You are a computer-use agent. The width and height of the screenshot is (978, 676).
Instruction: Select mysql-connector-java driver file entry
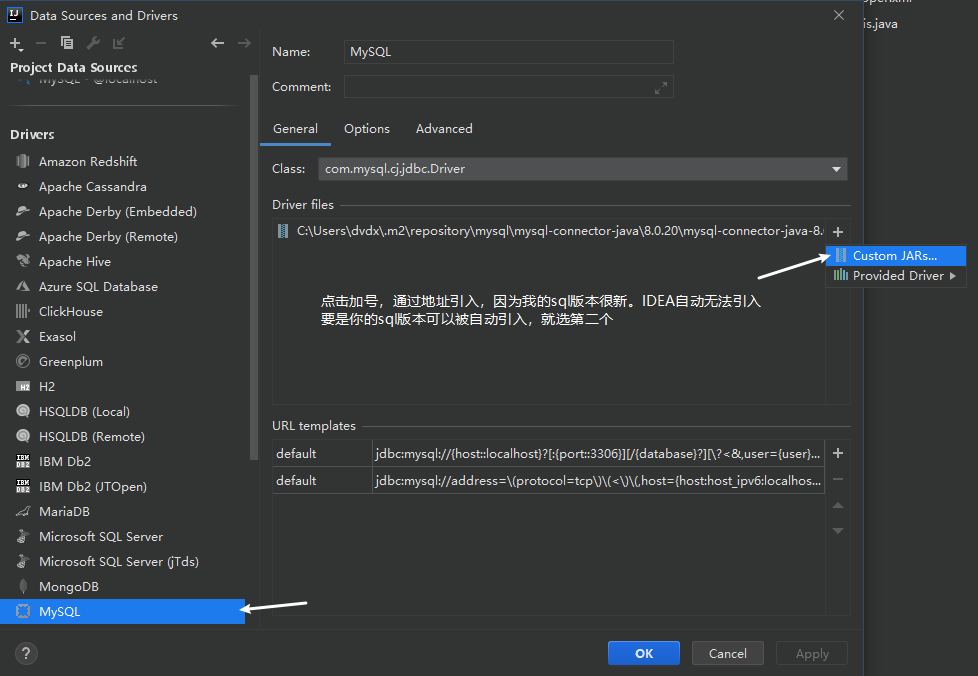pyautogui.click(x=549, y=231)
